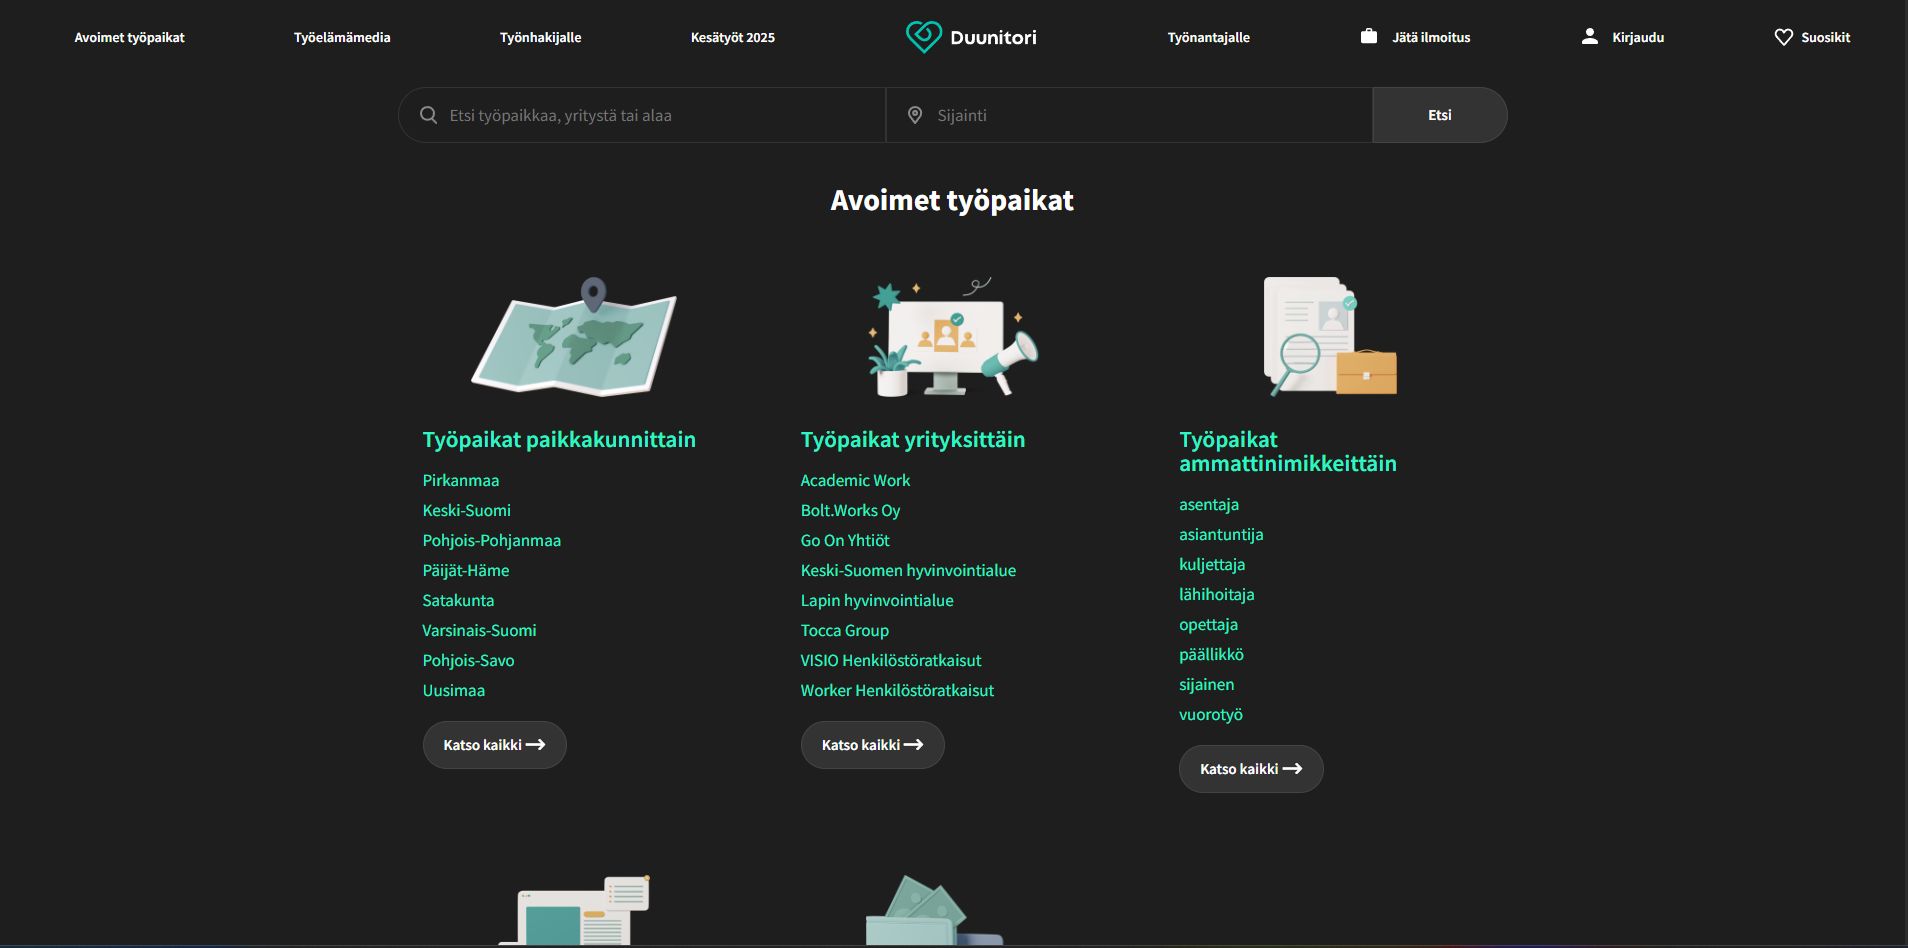Select the asiantuntija job title link
The image size is (1908, 948).
(x=1221, y=534)
